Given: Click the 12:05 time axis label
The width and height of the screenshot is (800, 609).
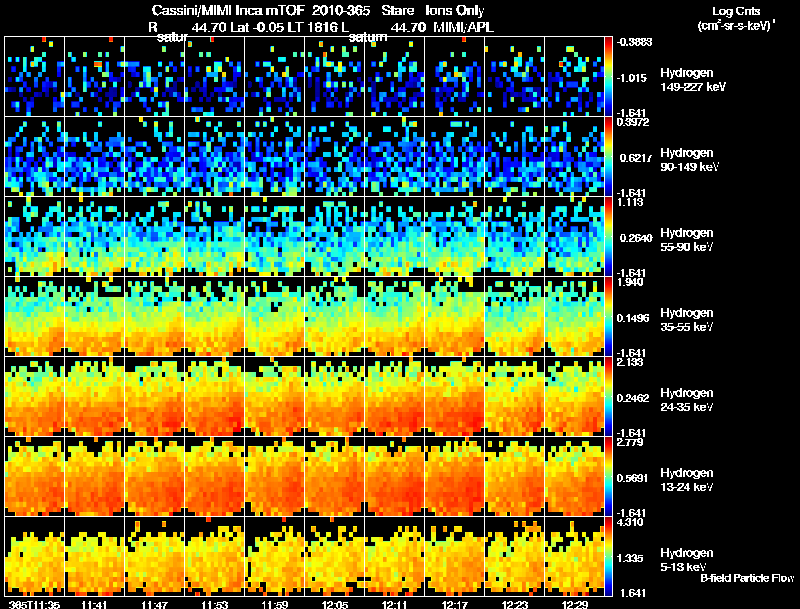Looking at the screenshot, I should pos(335,604).
